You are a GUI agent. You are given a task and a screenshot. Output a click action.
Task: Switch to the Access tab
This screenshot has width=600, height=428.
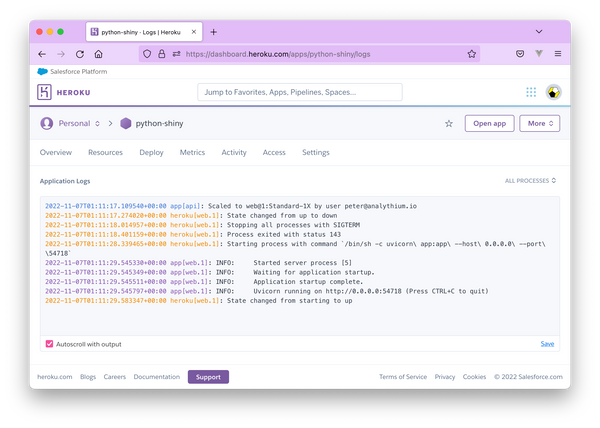coord(274,152)
